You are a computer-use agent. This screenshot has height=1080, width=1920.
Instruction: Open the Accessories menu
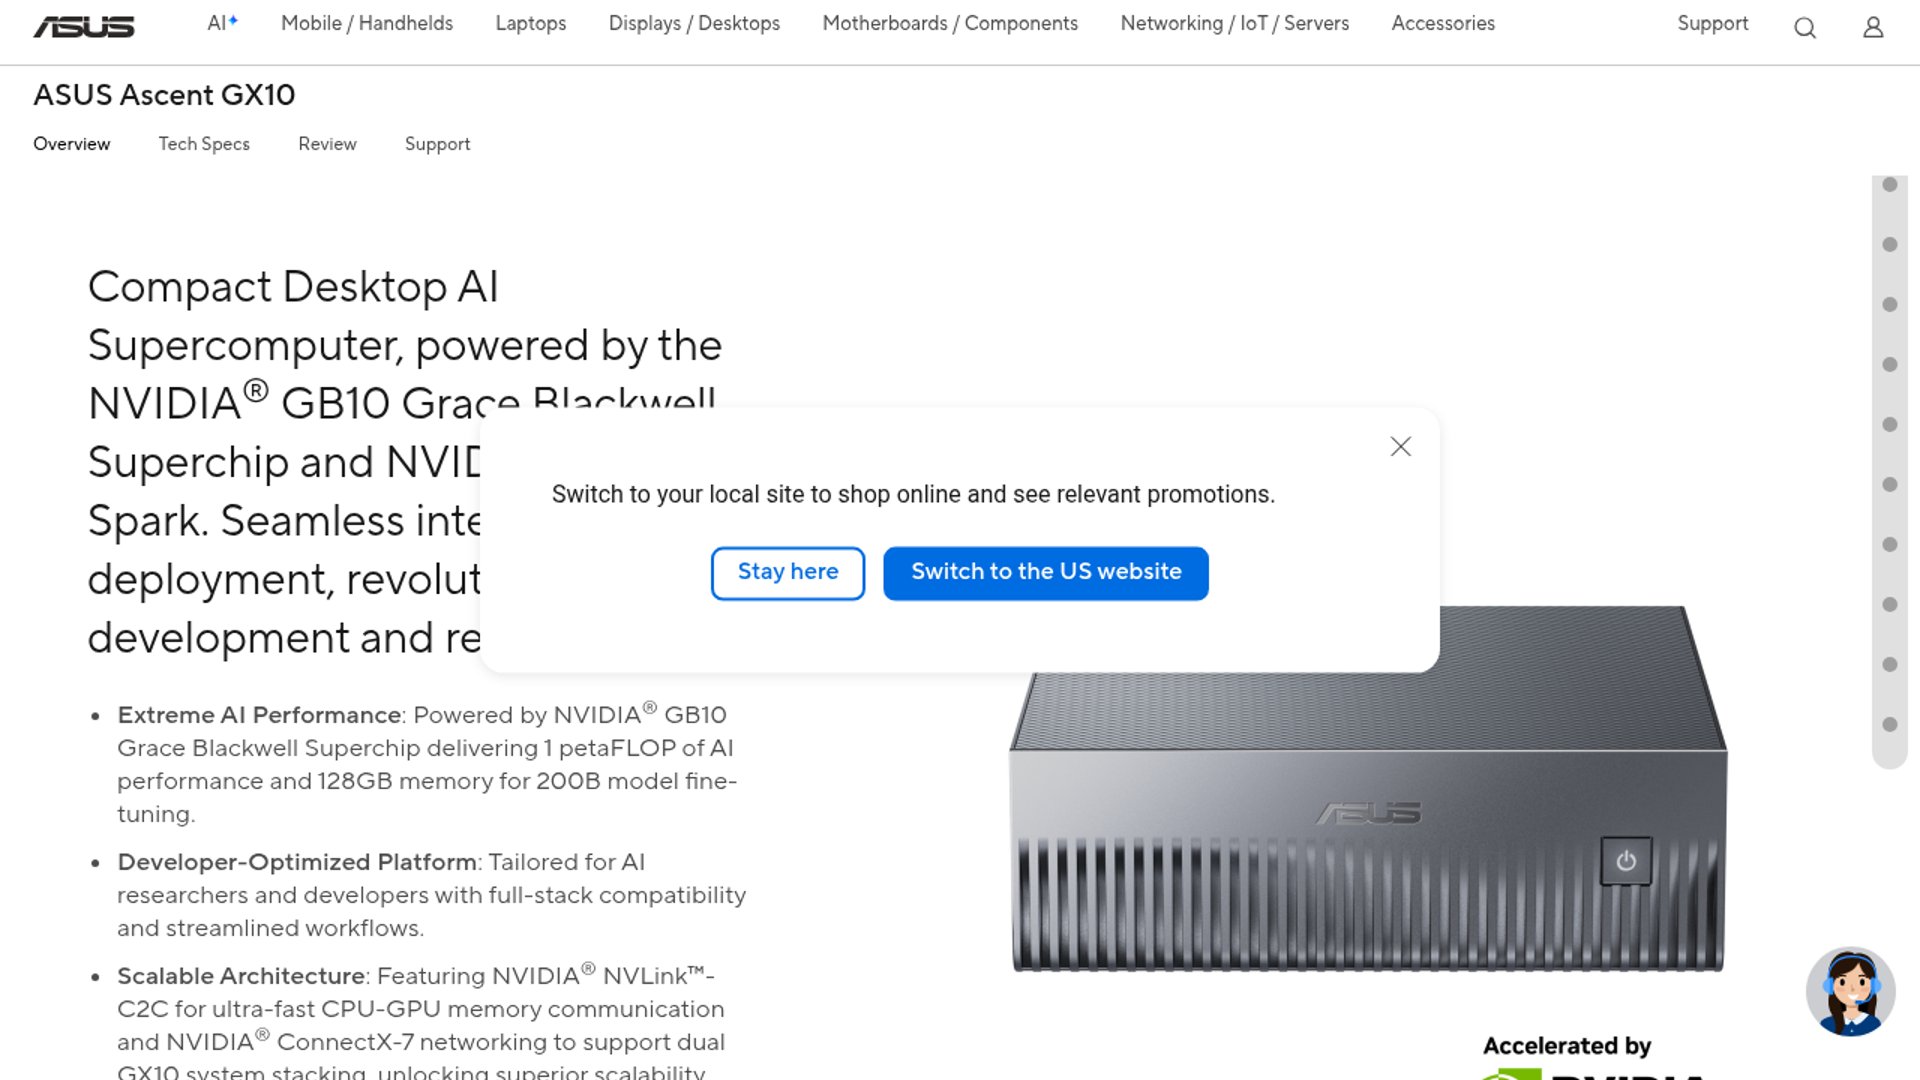(x=1442, y=23)
